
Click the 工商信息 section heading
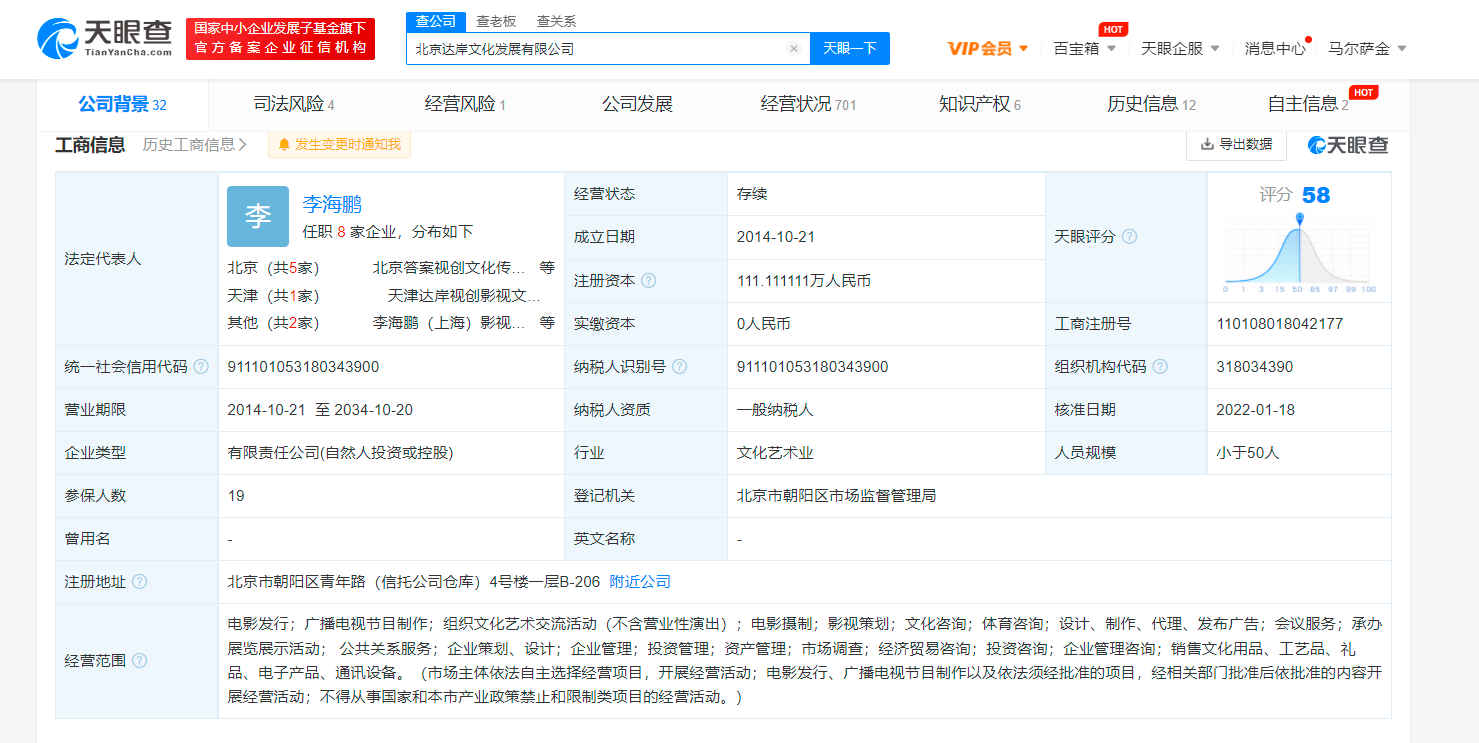coord(90,145)
